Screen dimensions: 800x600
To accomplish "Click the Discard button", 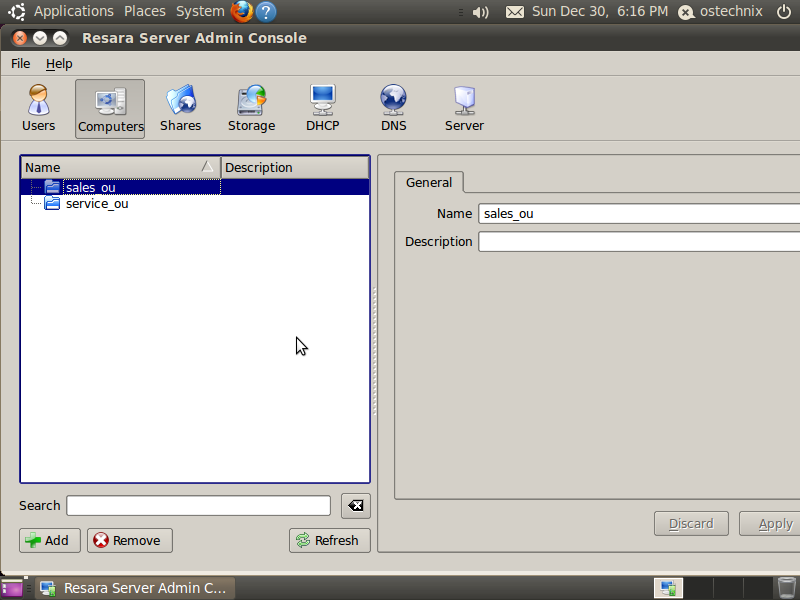I will [691, 524].
